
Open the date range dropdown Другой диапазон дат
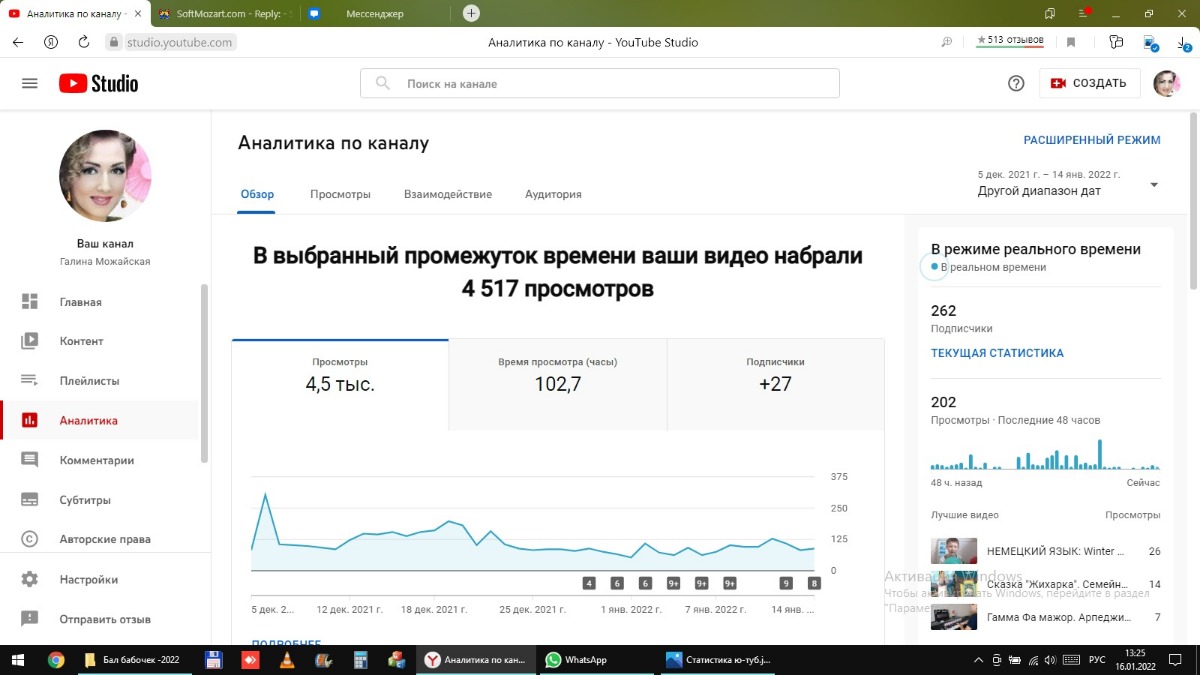pyautogui.click(x=1069, y=183)
